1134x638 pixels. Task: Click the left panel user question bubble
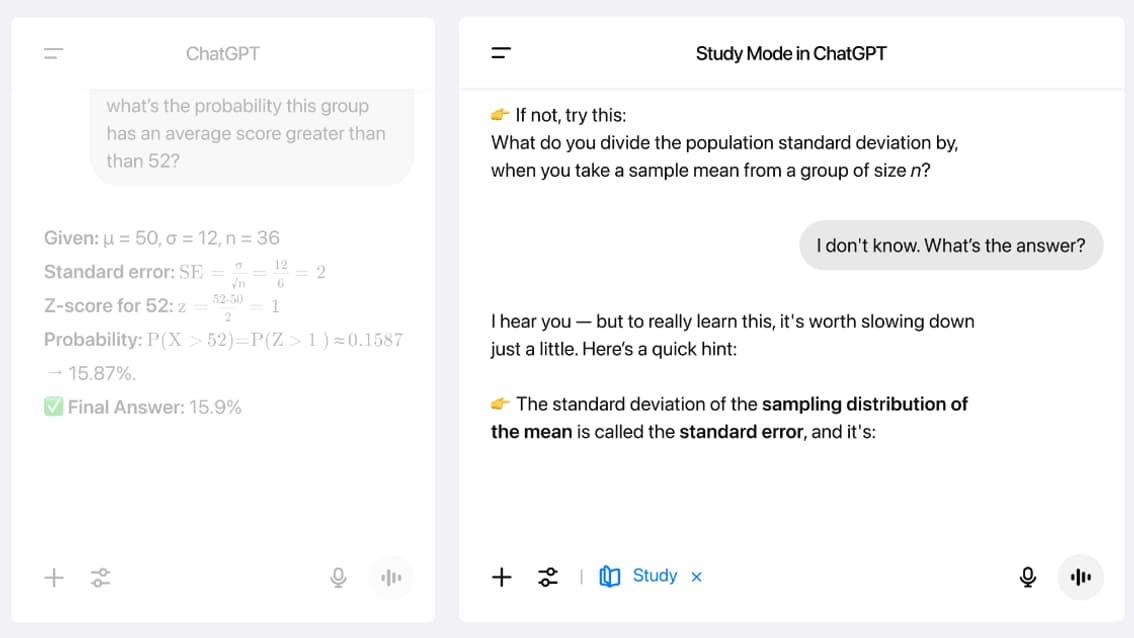[x=252, y=135]
